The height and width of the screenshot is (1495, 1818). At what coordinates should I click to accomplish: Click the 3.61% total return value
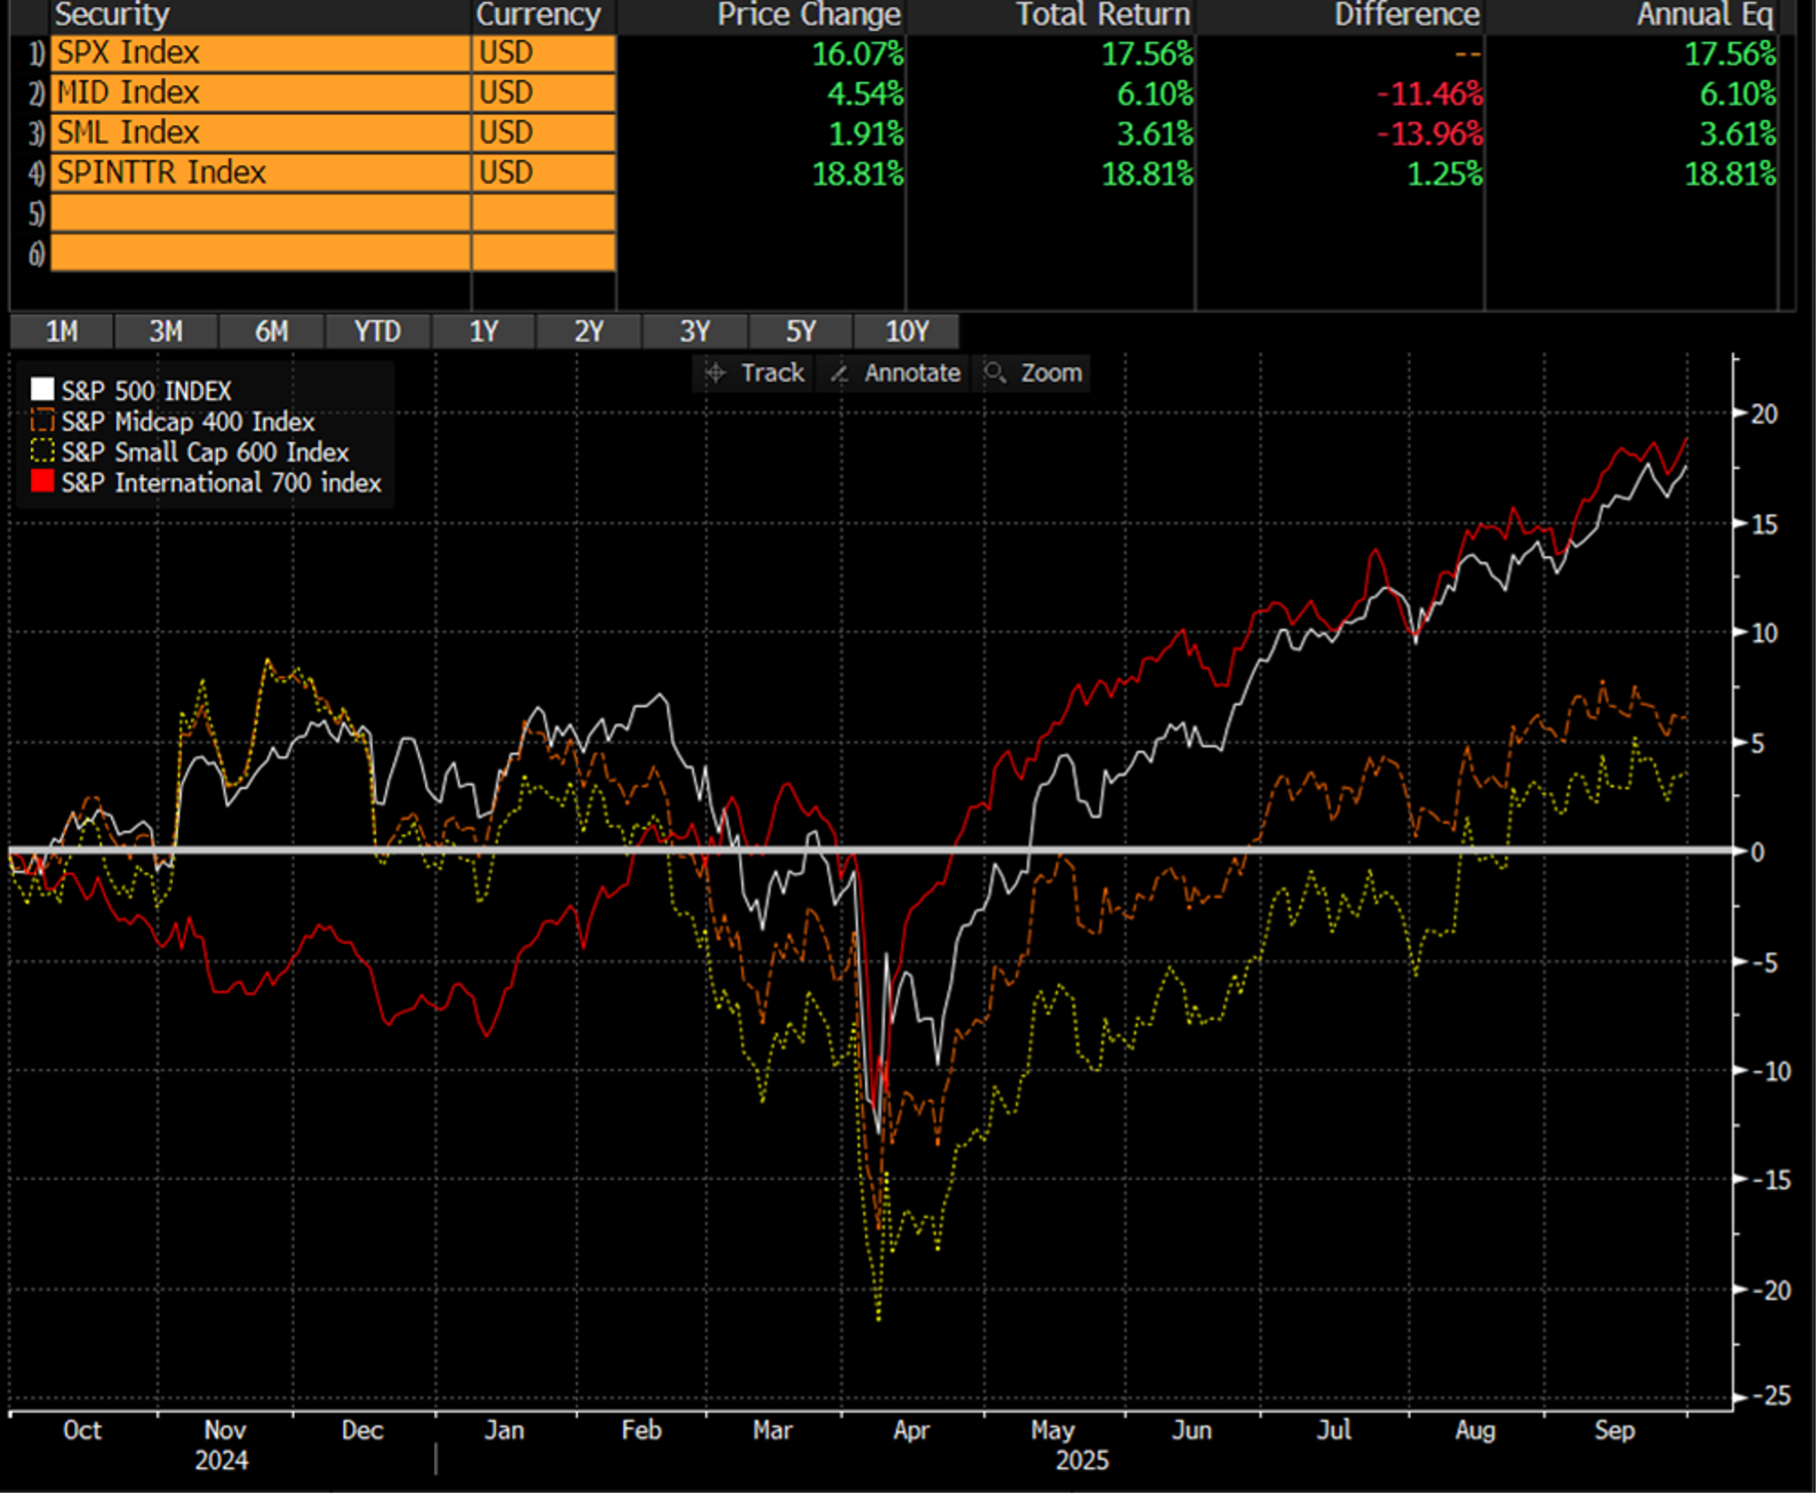coord(1155,134)
